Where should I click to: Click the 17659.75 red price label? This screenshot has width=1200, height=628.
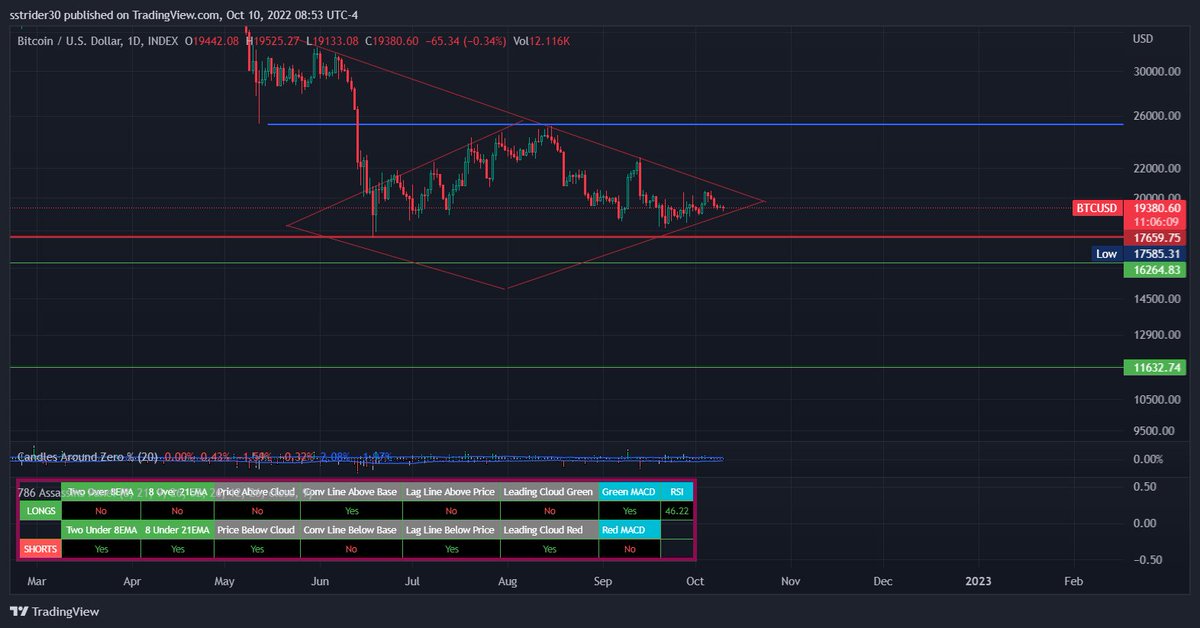[x=1155, y=238]
